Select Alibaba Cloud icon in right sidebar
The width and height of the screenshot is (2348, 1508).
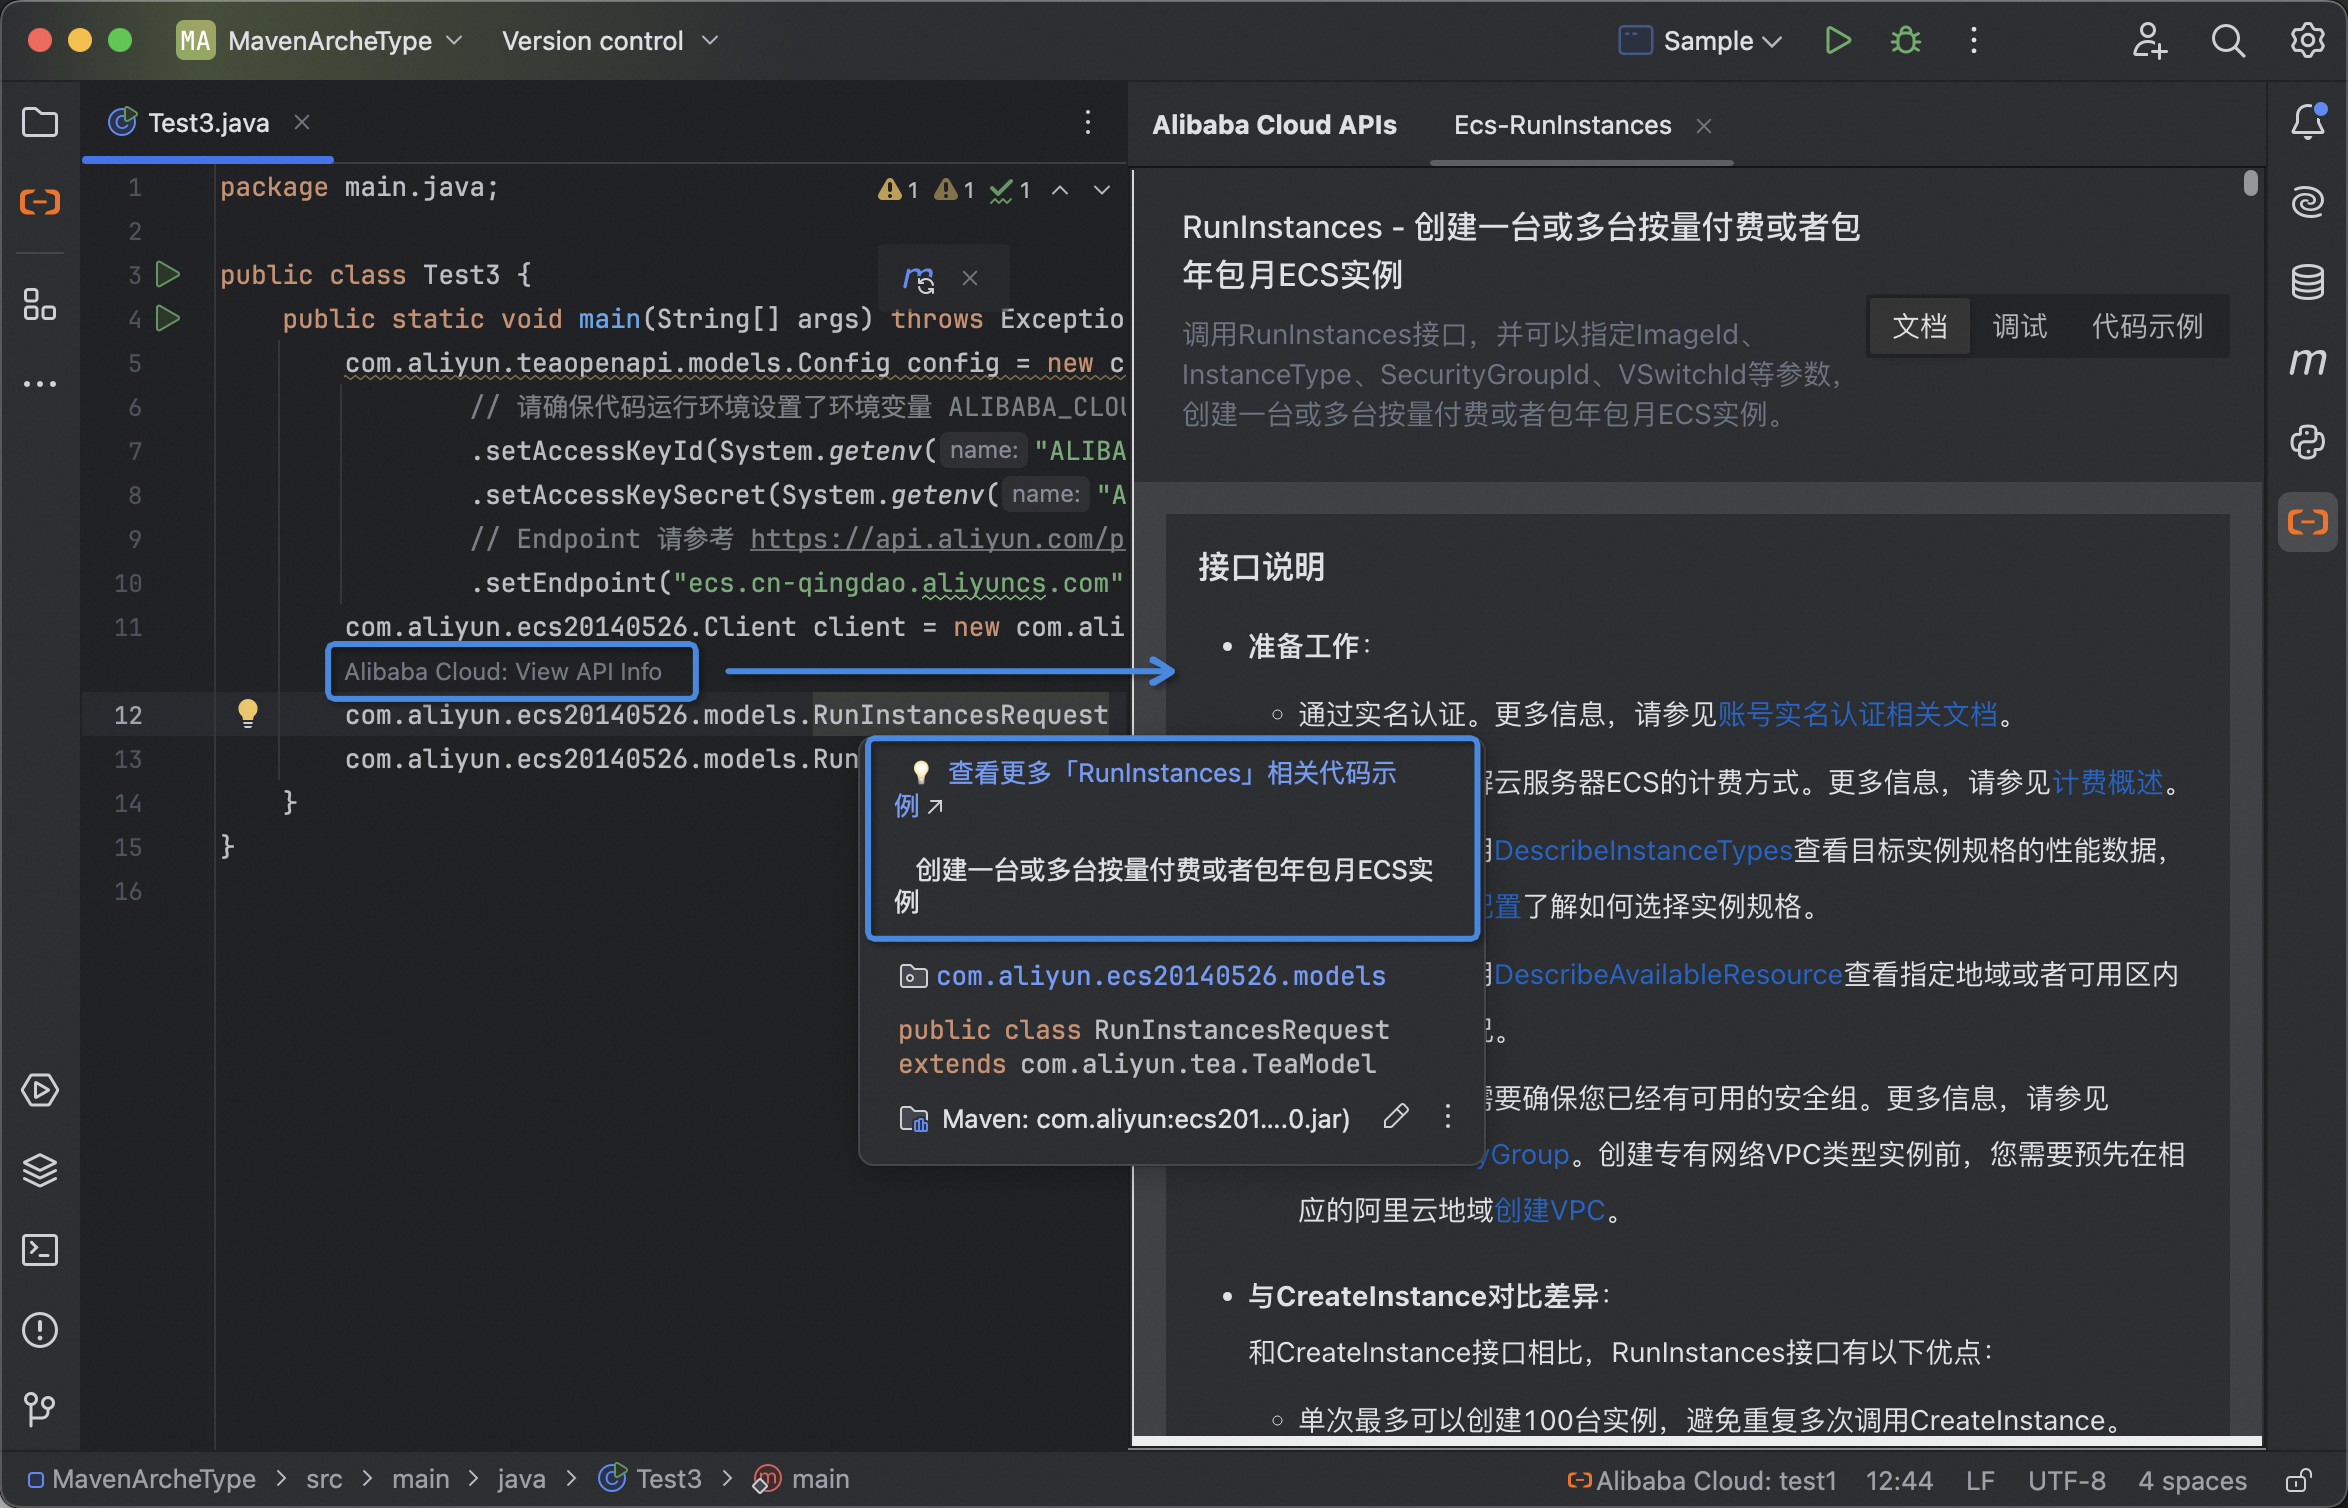[x=2308, y=522]
